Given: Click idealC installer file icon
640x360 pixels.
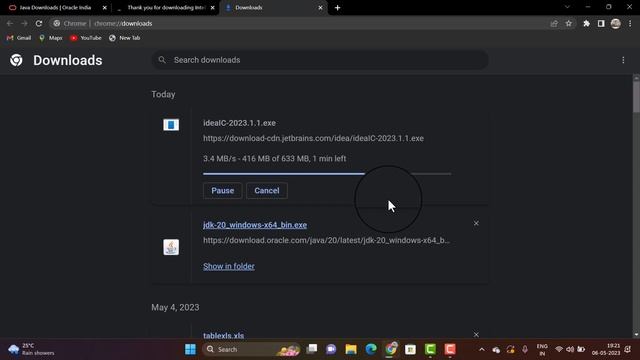Looking at the screenshot, I should [x=171, y=124].
